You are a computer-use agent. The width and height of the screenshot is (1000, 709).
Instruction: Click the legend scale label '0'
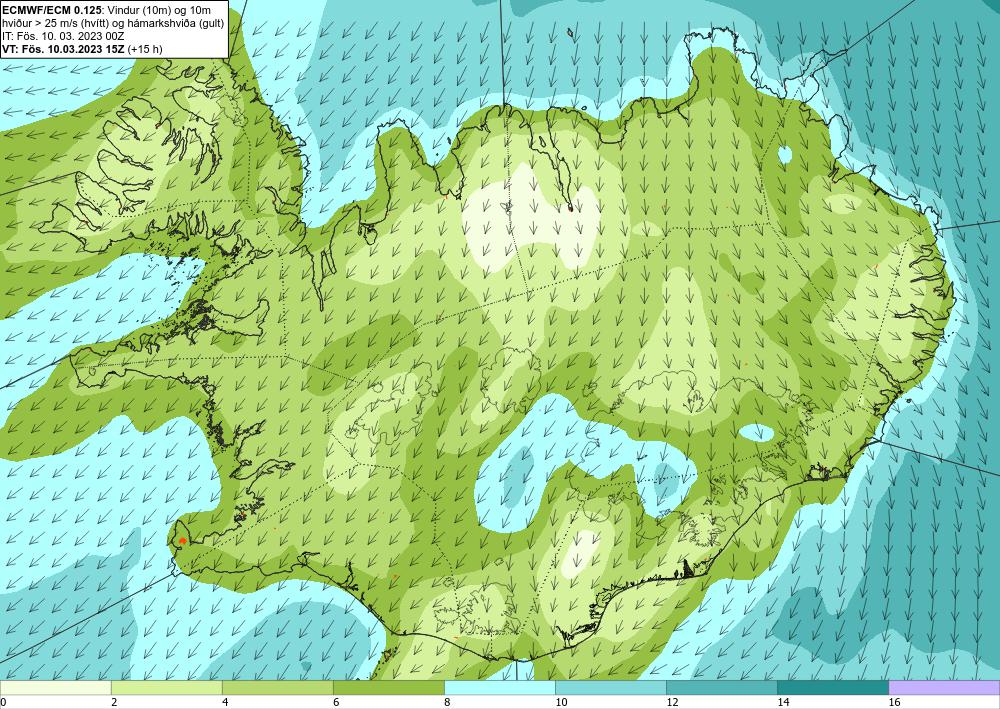[3, 703]
